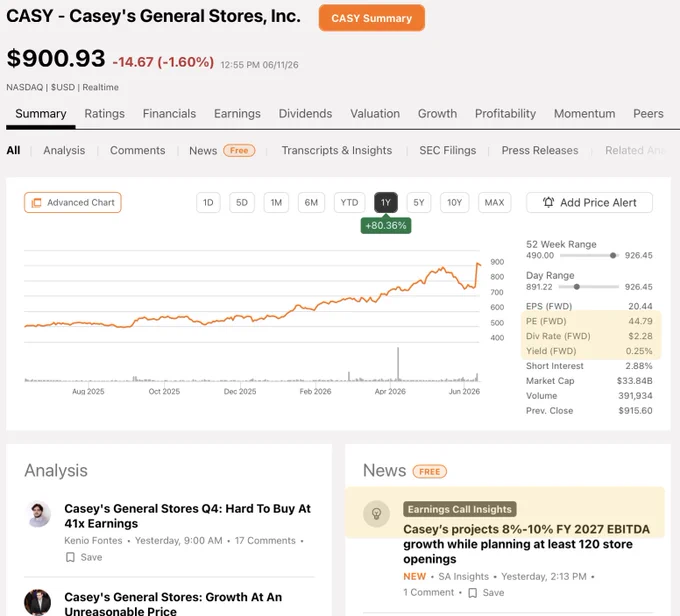
Task: Filter content by Comments
Action: 137,151
